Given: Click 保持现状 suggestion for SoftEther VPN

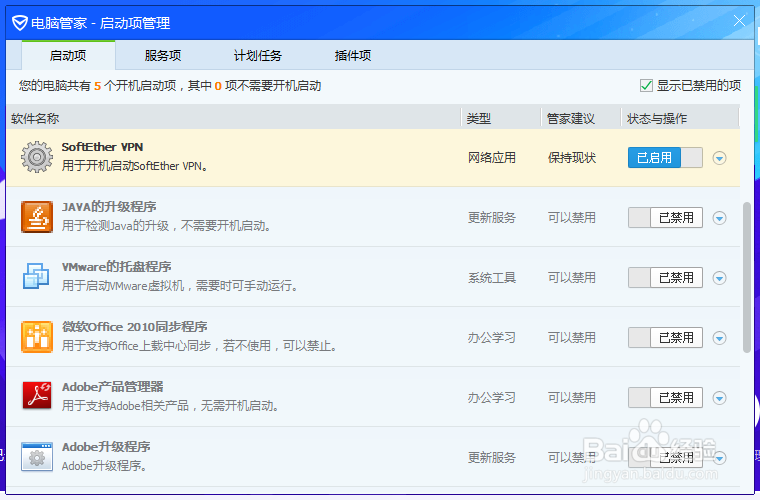Looking at the screenshot, I should point(571,158).
